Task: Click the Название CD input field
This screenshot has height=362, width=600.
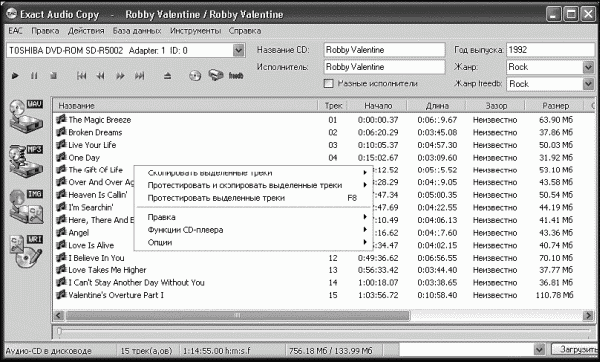Action: 384,50
